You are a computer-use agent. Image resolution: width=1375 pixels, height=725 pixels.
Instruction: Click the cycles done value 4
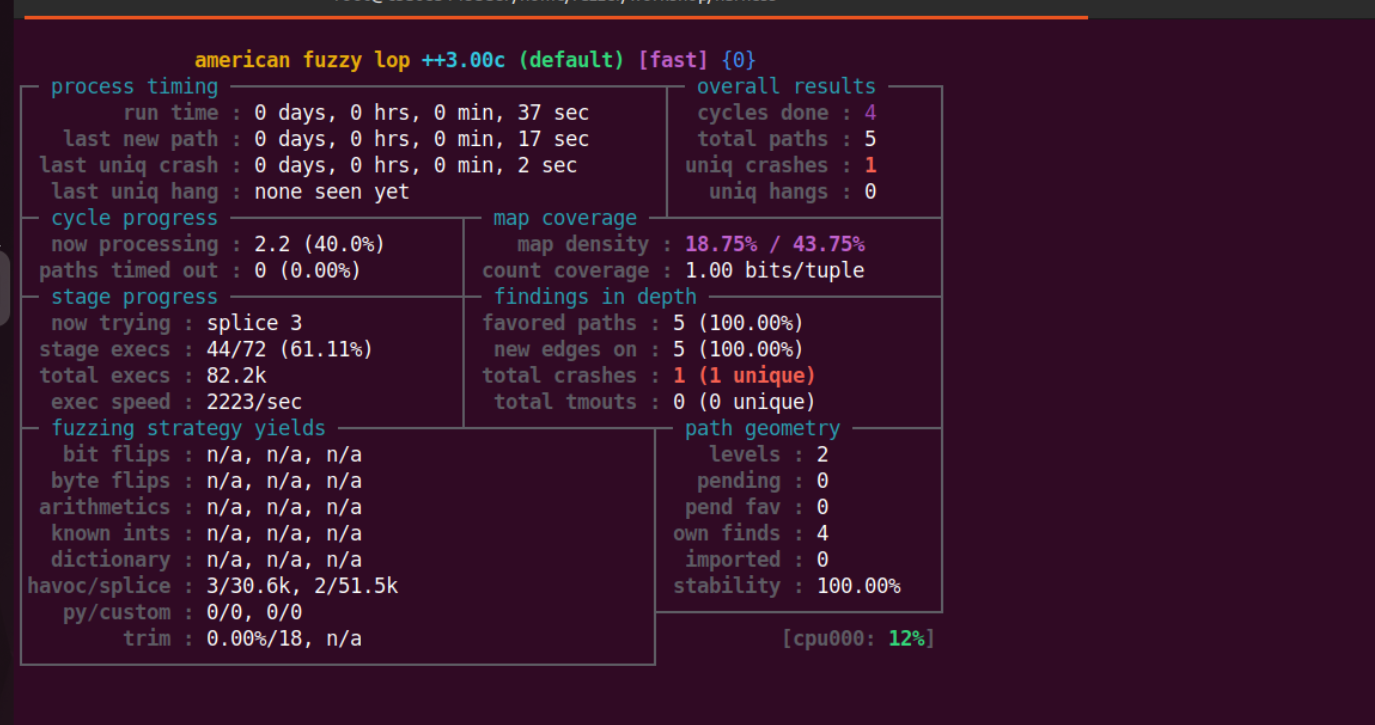tap(870, 113)
